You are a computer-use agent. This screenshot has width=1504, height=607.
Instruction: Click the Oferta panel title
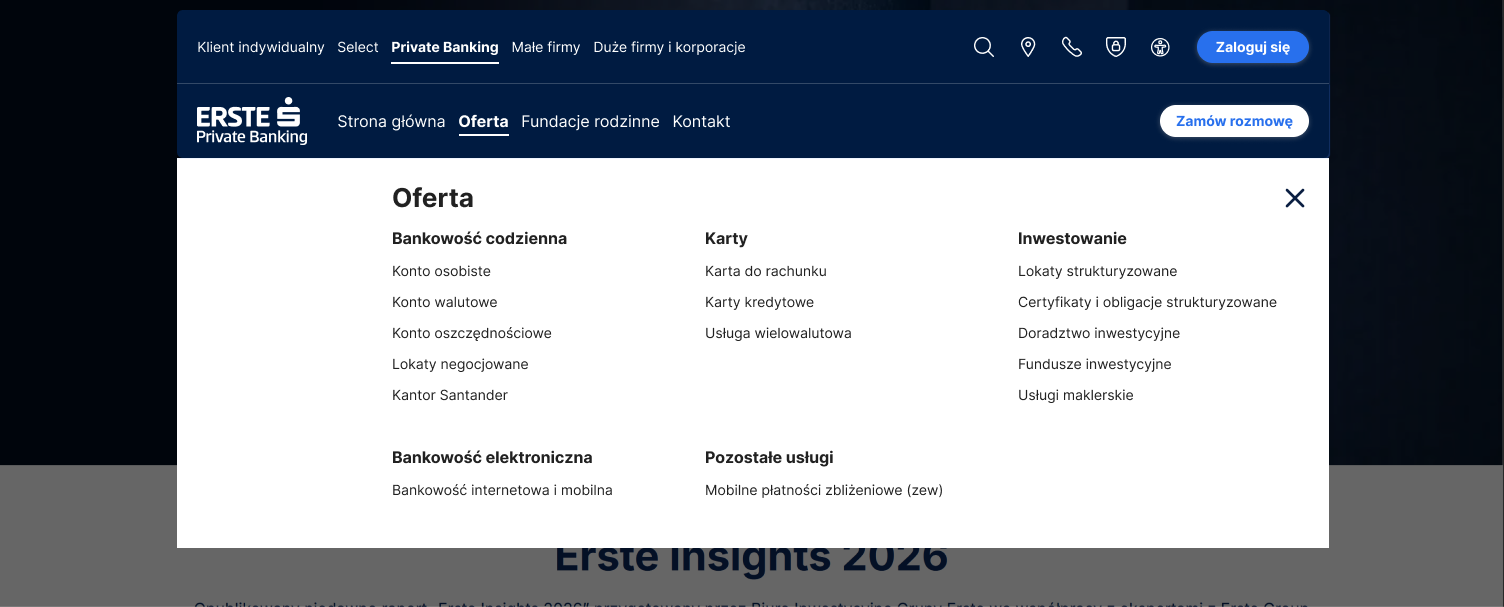point(433,198)
